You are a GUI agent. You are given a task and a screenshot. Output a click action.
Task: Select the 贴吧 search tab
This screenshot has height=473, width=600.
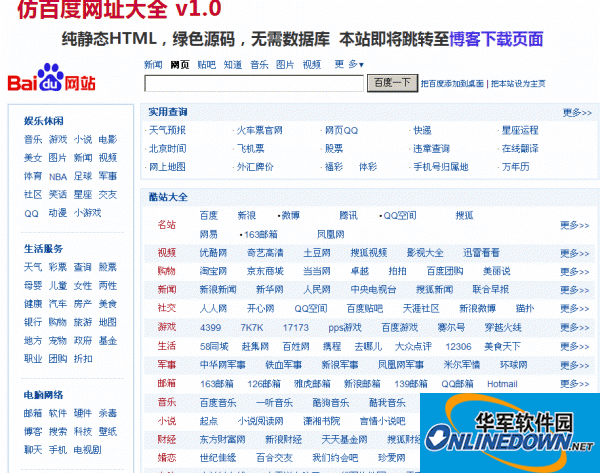tap(206, 65)
